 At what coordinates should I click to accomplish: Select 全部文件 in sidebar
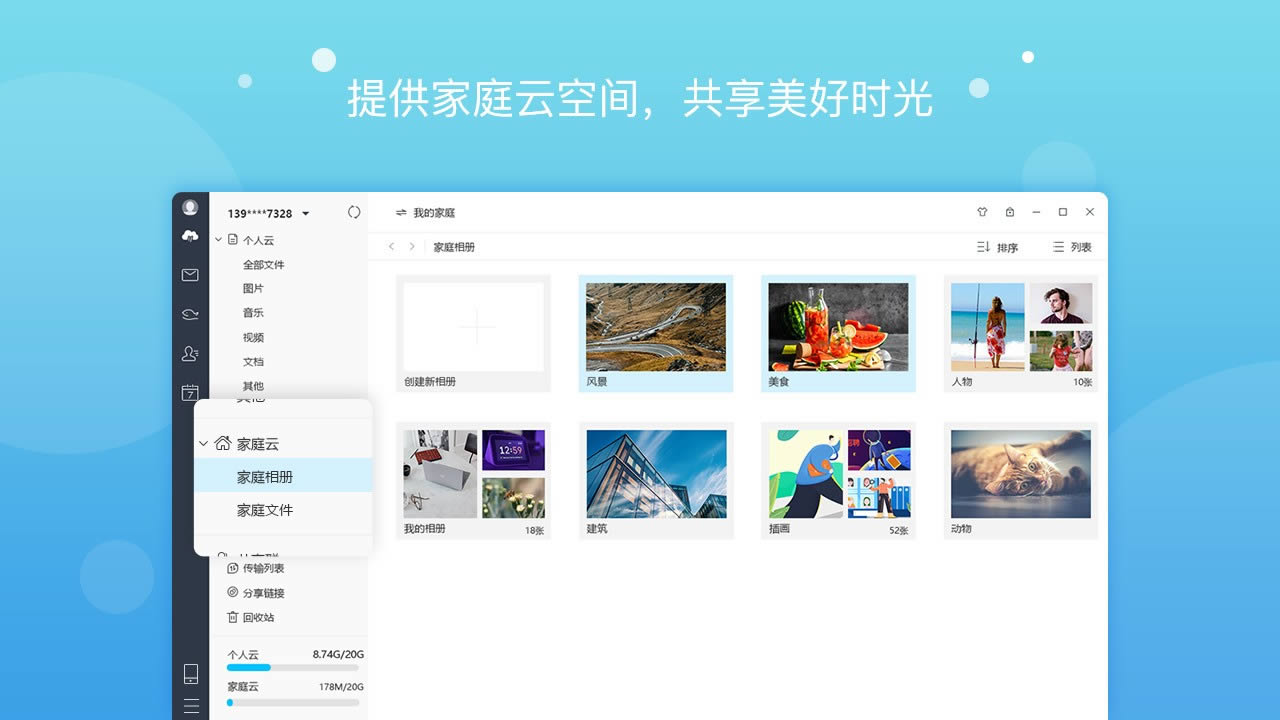click(x=264, y=265)
